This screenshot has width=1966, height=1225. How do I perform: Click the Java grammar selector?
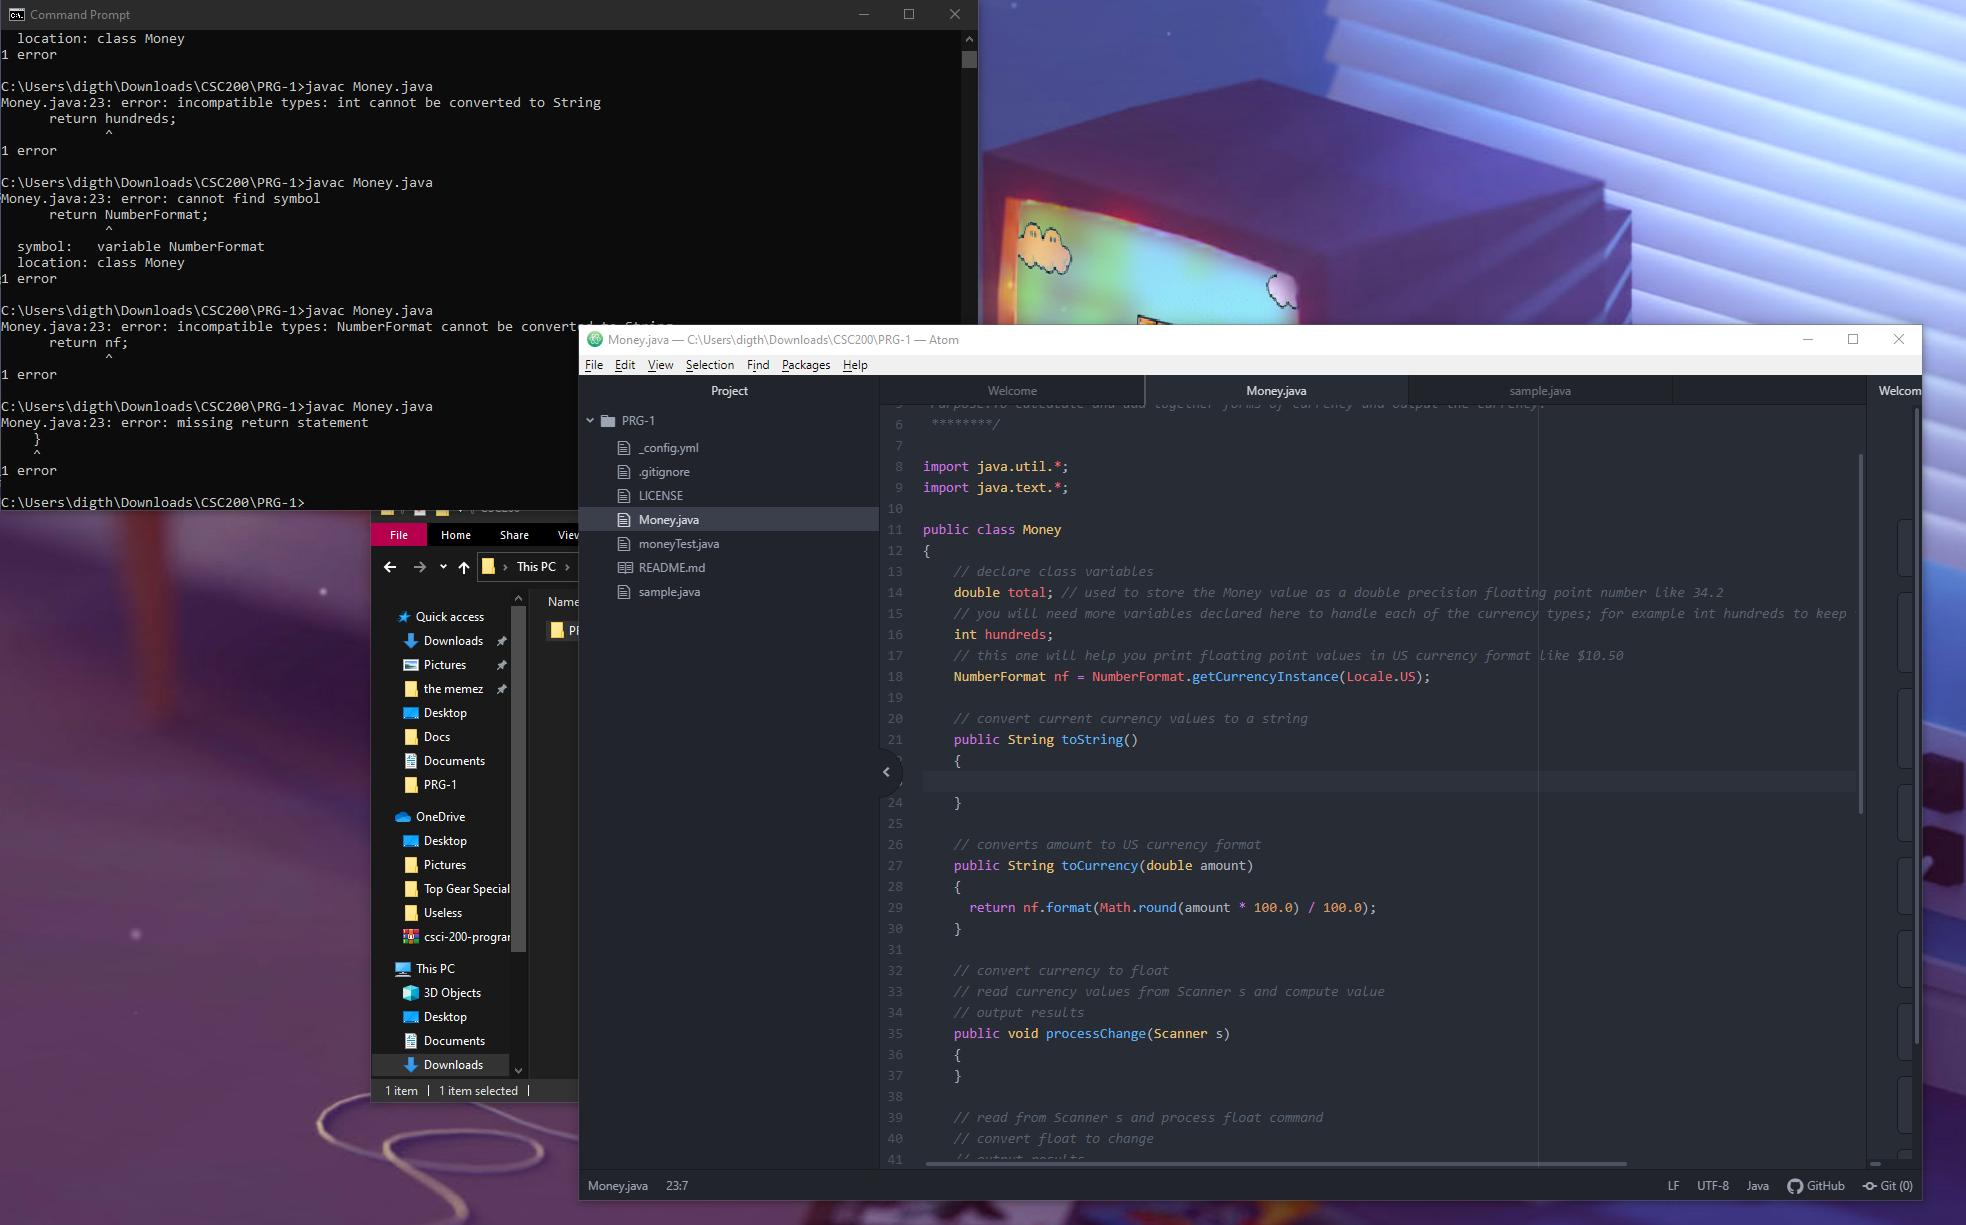coord(1757,1186)
